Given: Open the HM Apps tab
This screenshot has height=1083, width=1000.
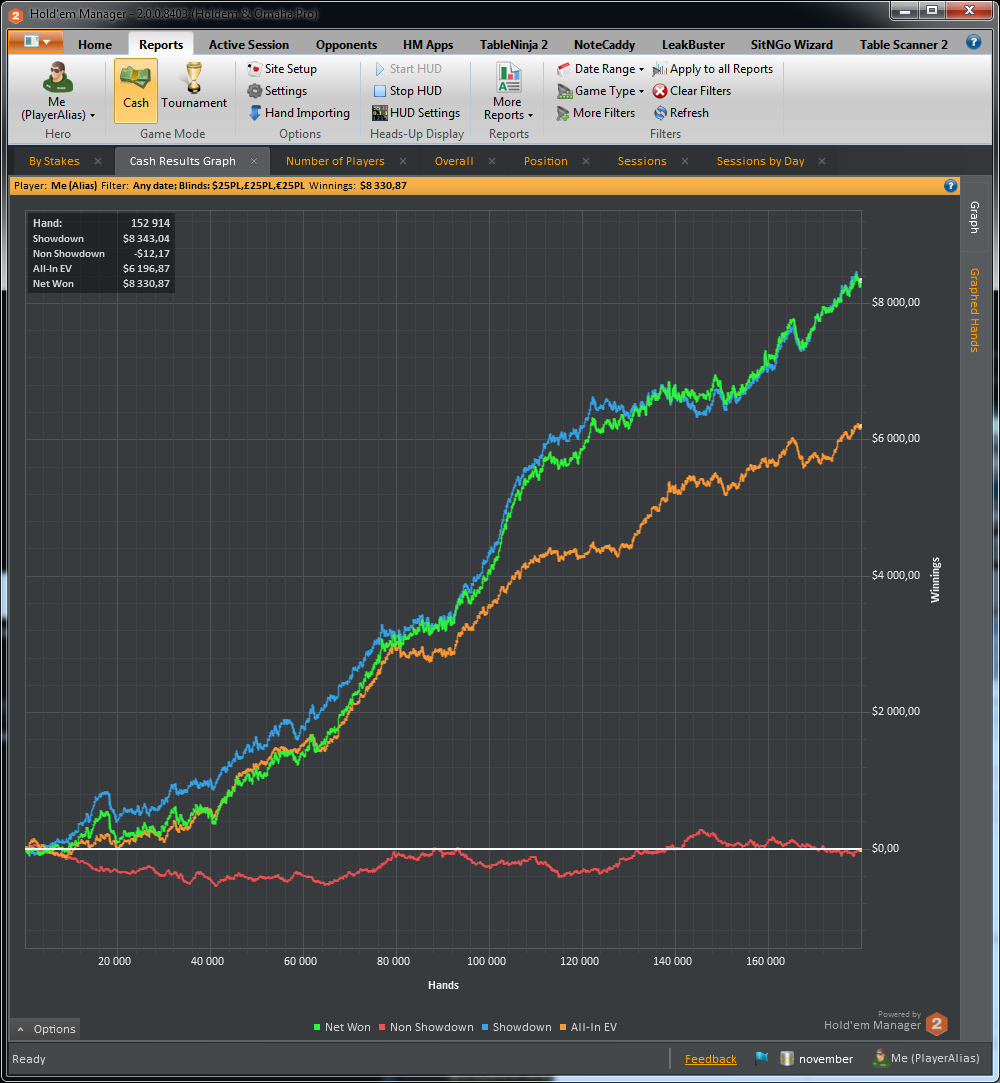Looking at the screenshot, I should pos(428,45).
